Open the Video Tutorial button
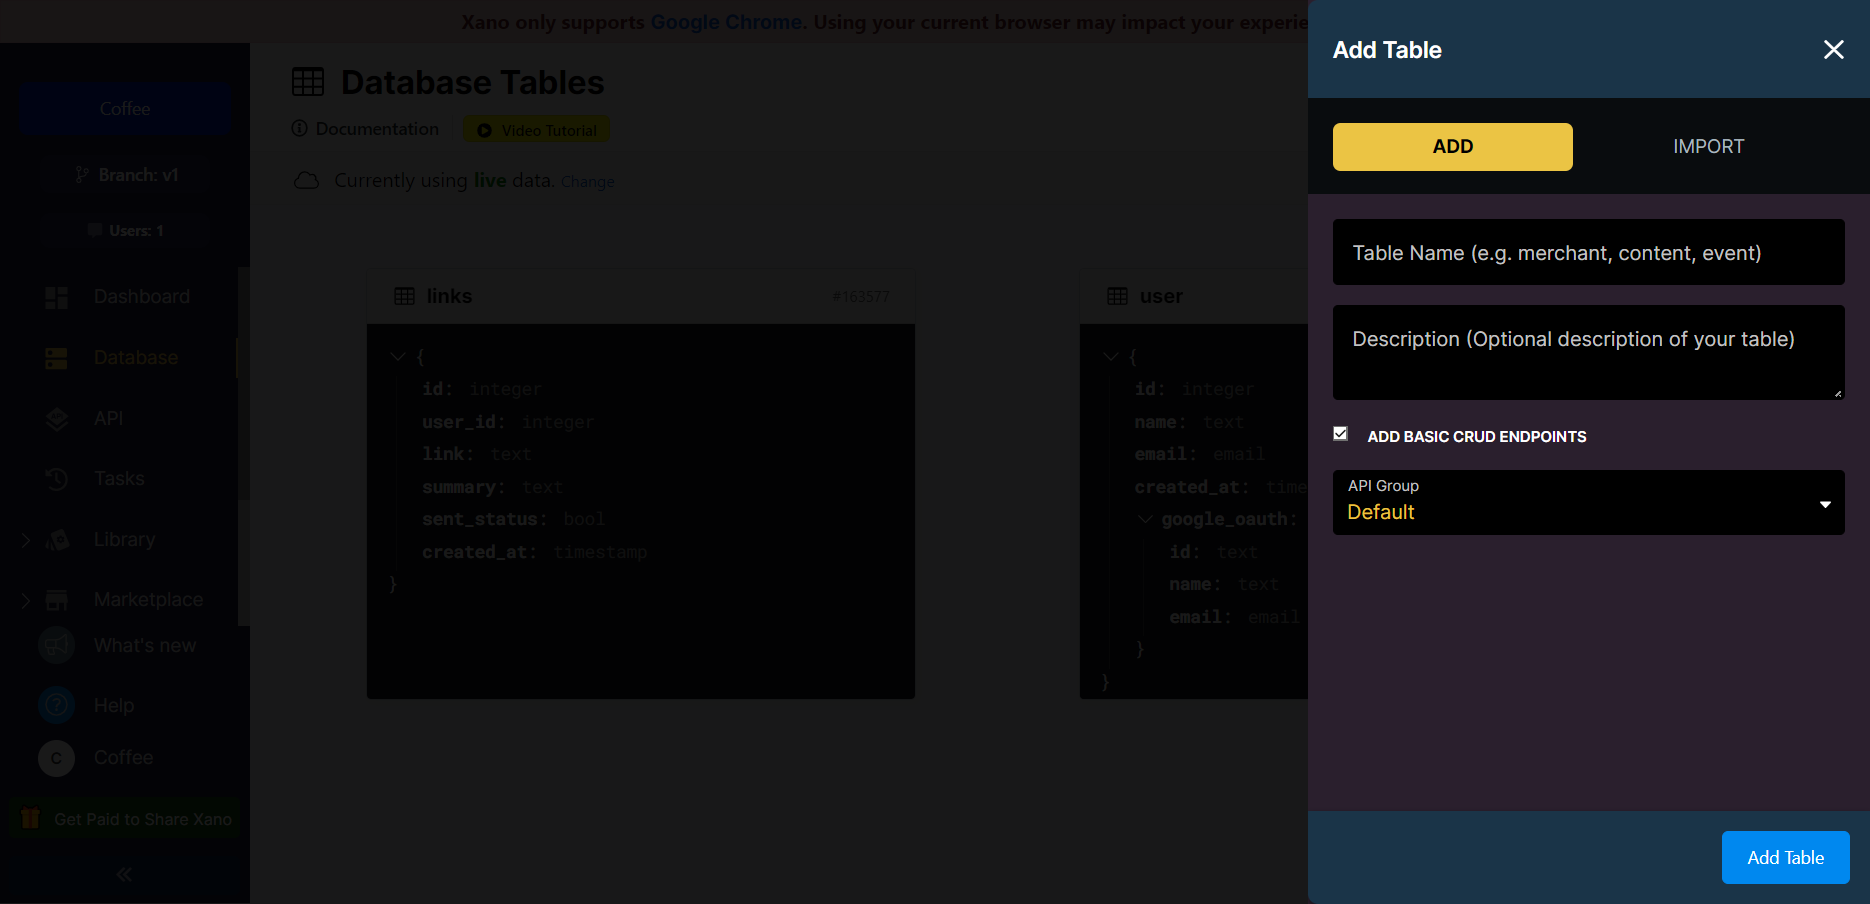The height and width of the screenshot is (904, 1870). (x=536, y=130)
